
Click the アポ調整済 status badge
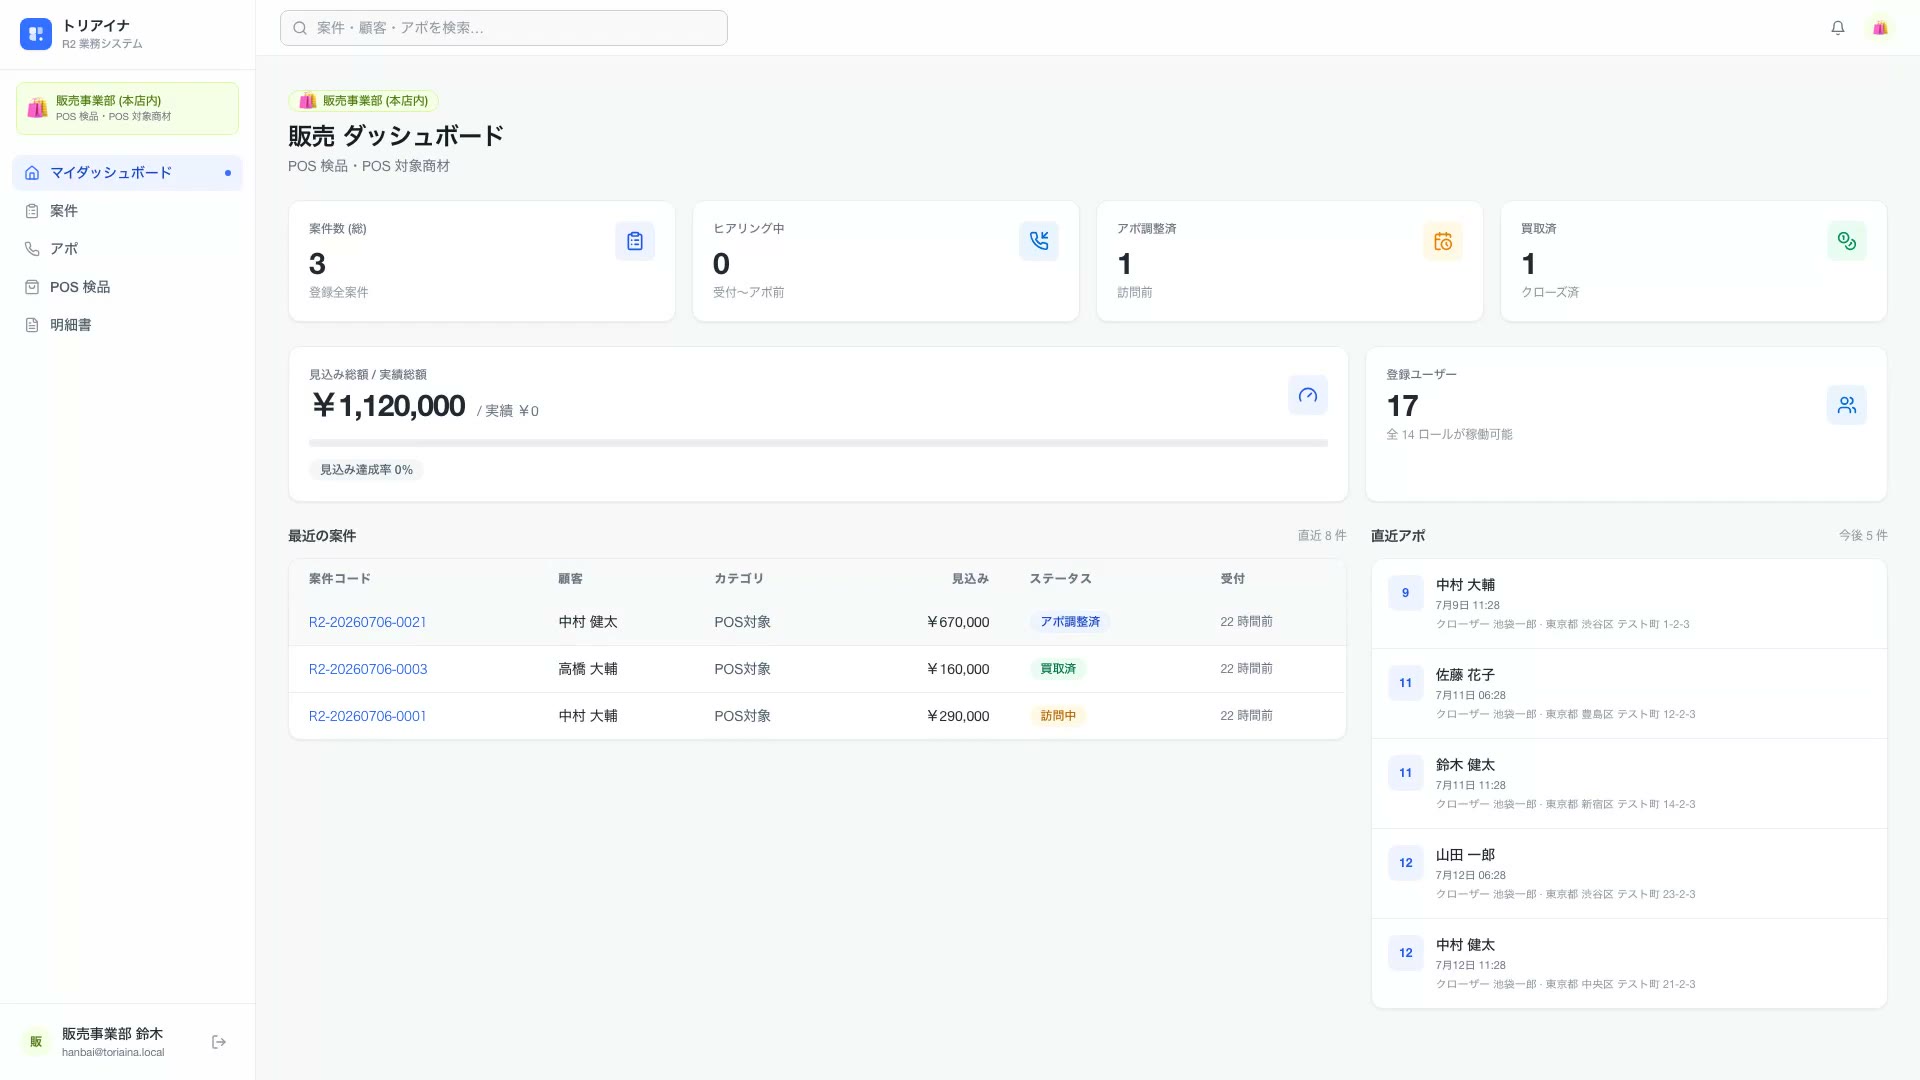(x=1069, y=622)
